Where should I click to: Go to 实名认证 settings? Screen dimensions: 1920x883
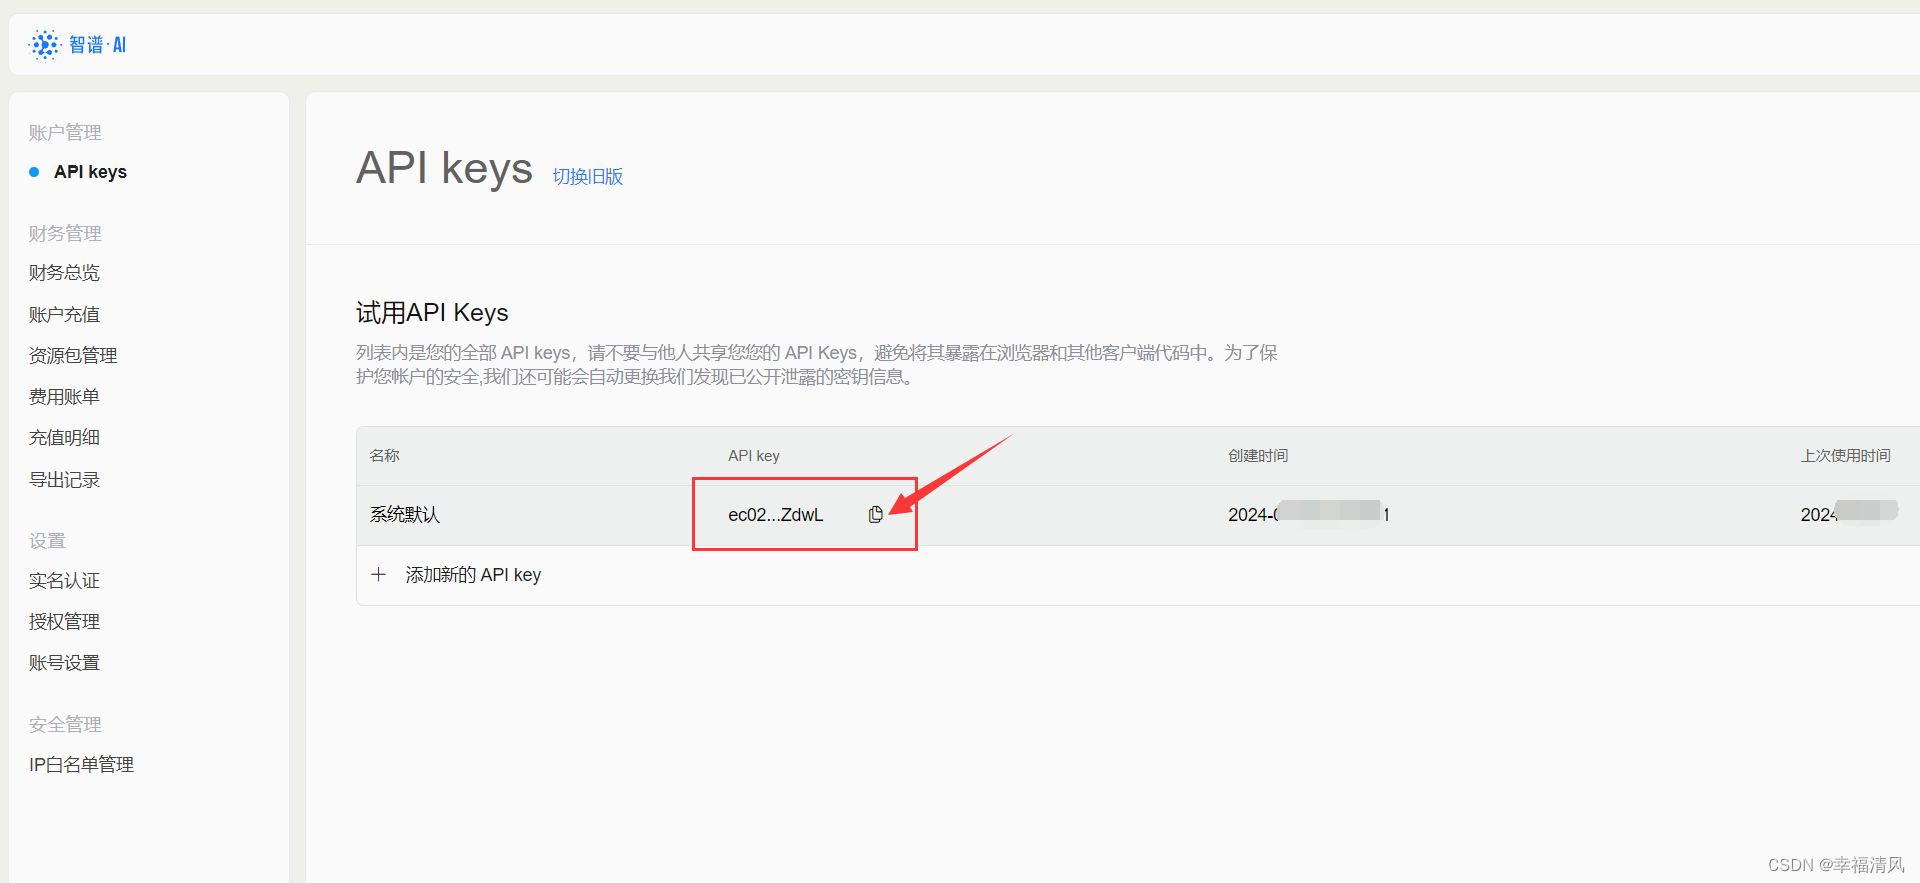64,581
